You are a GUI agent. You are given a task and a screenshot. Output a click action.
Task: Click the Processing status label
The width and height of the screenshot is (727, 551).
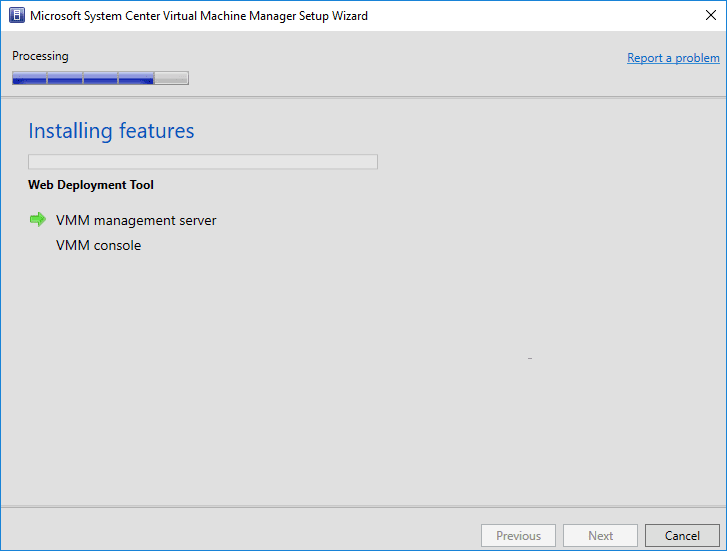pyautogui.click(x=40, y=56)
